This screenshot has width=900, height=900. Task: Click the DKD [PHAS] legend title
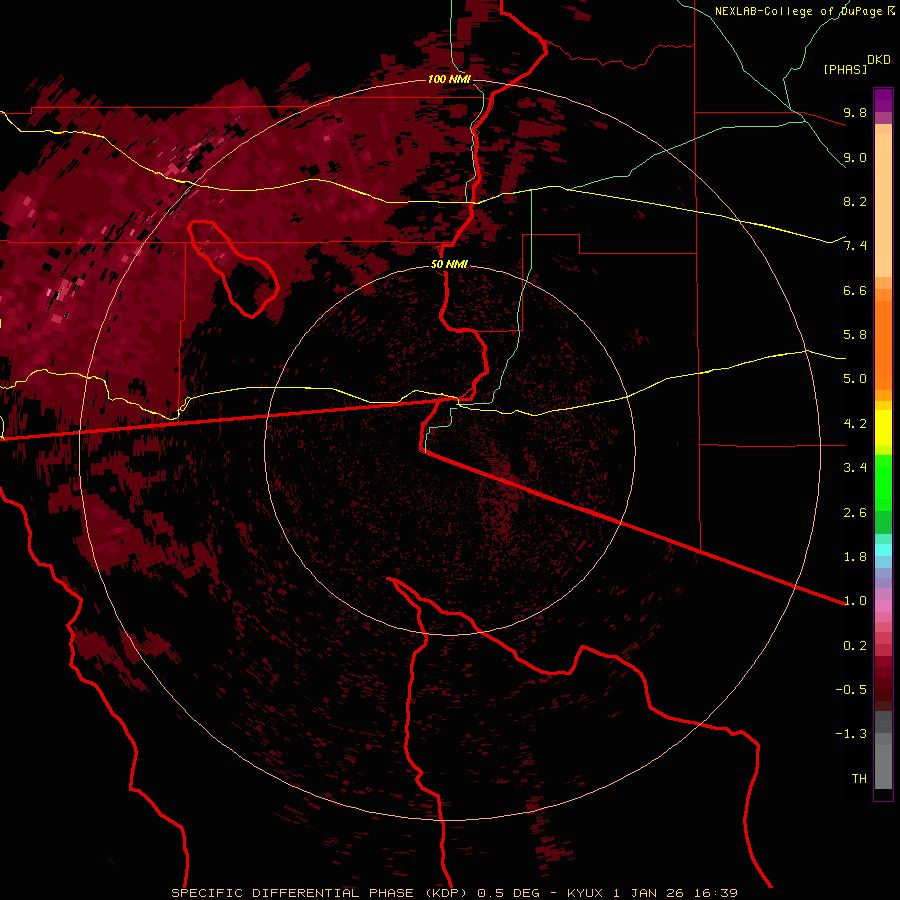(856, 65)
